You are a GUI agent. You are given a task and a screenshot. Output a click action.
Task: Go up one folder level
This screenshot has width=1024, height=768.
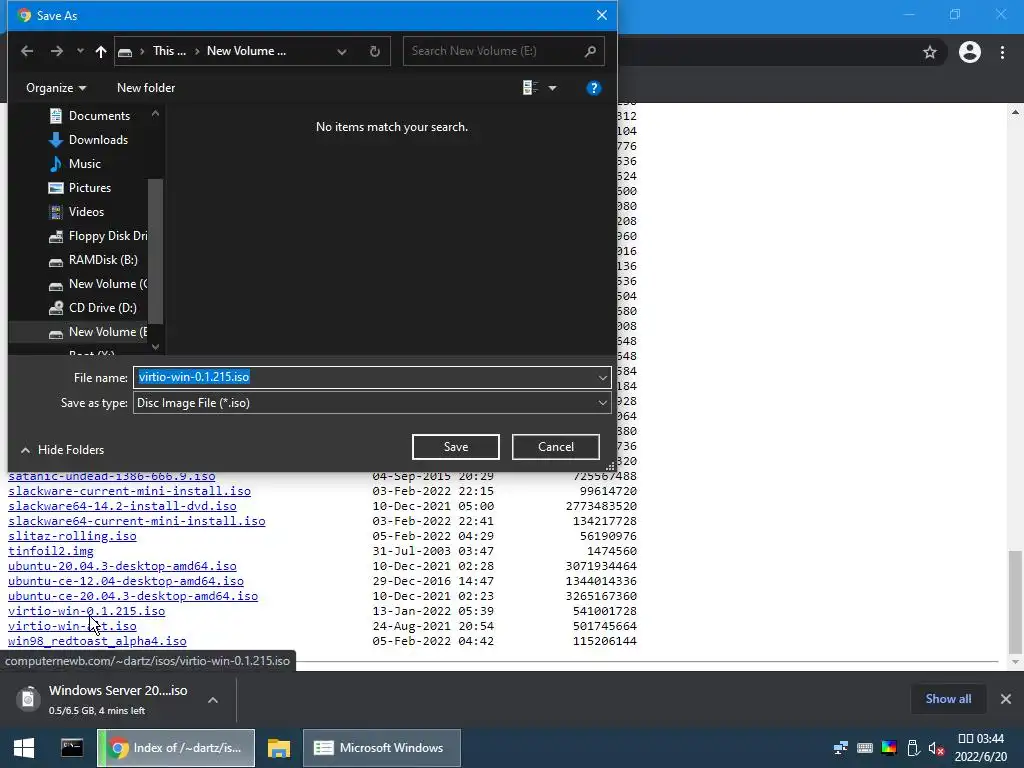tap(101, 51)
